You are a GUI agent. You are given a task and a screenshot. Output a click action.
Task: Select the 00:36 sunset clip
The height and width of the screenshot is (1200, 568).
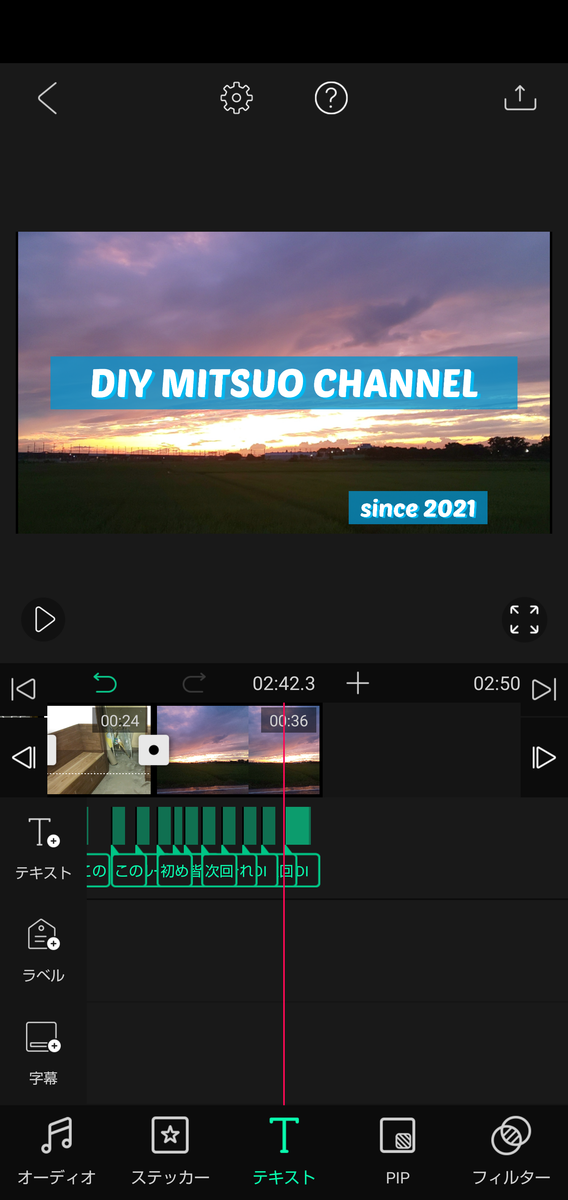(238, 750)
